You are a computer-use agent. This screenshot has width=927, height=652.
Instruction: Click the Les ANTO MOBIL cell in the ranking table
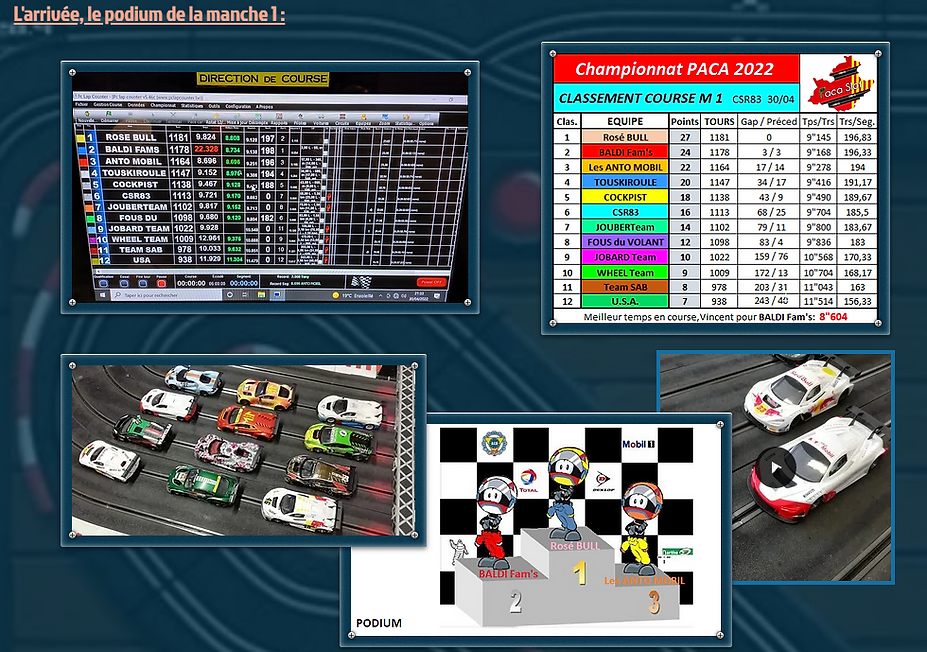[625, 167]
